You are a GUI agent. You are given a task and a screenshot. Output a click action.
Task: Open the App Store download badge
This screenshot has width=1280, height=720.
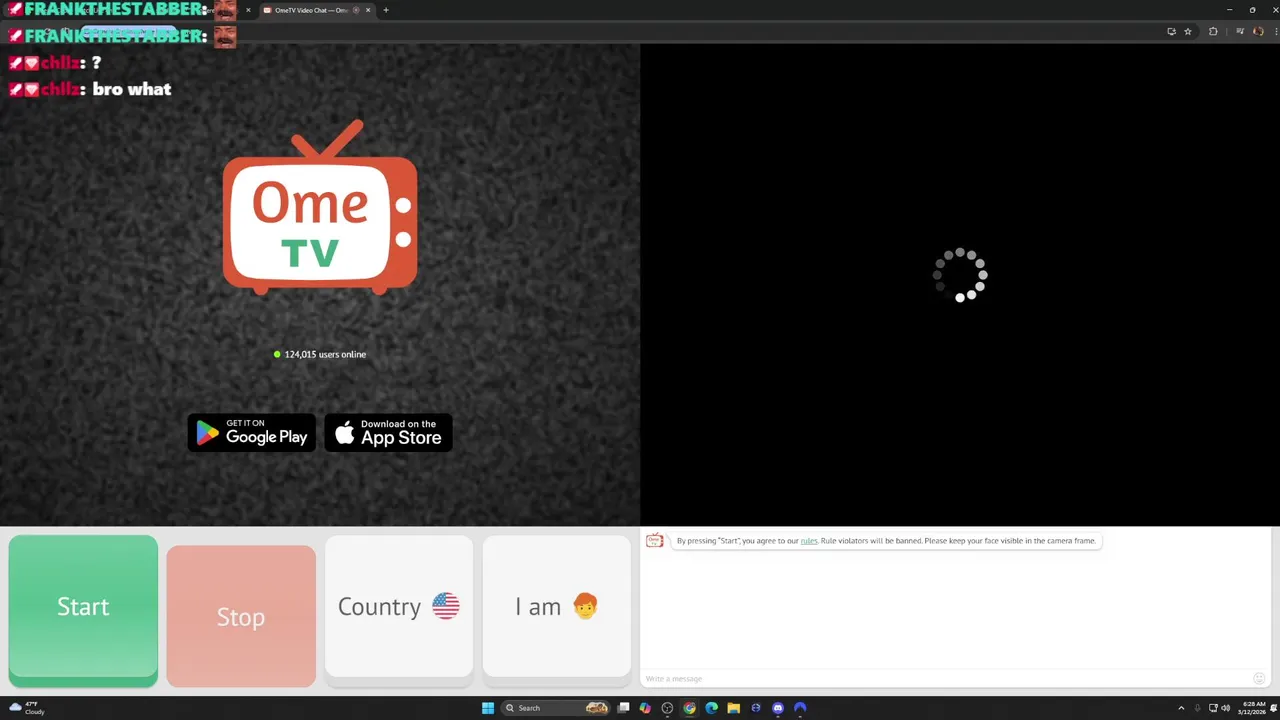click(x=389, y=433)
